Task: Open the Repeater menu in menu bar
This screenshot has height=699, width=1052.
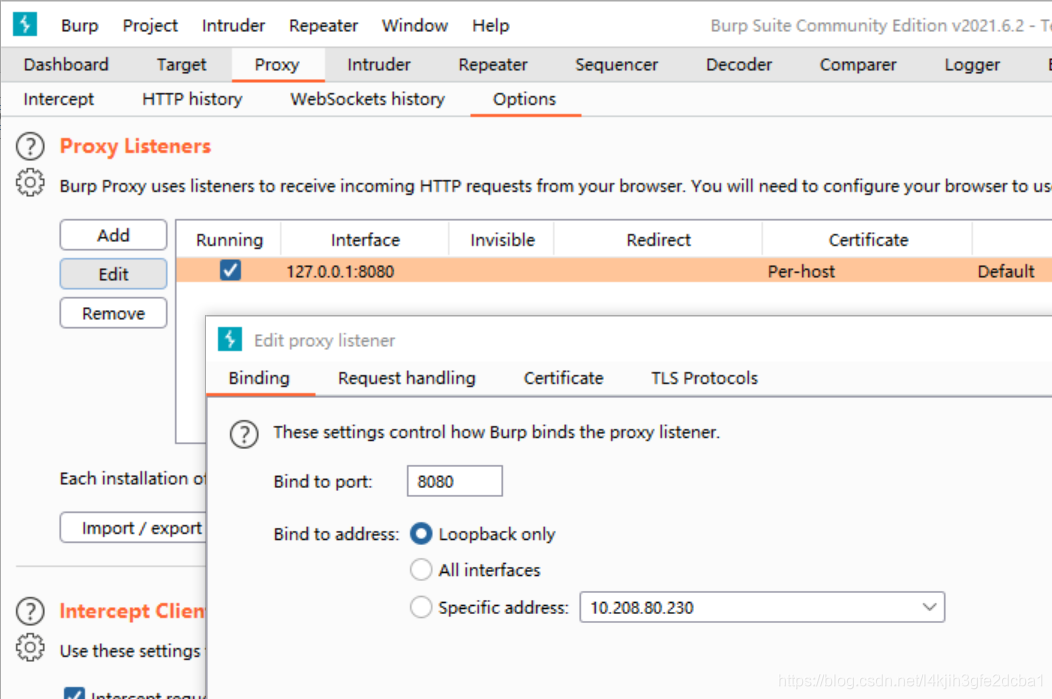Action: click(323, 25)
